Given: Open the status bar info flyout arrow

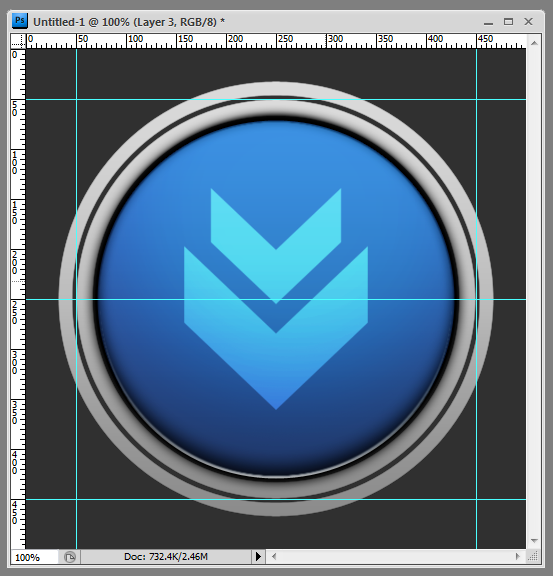Looking at the screenshot, I should 258,557.
